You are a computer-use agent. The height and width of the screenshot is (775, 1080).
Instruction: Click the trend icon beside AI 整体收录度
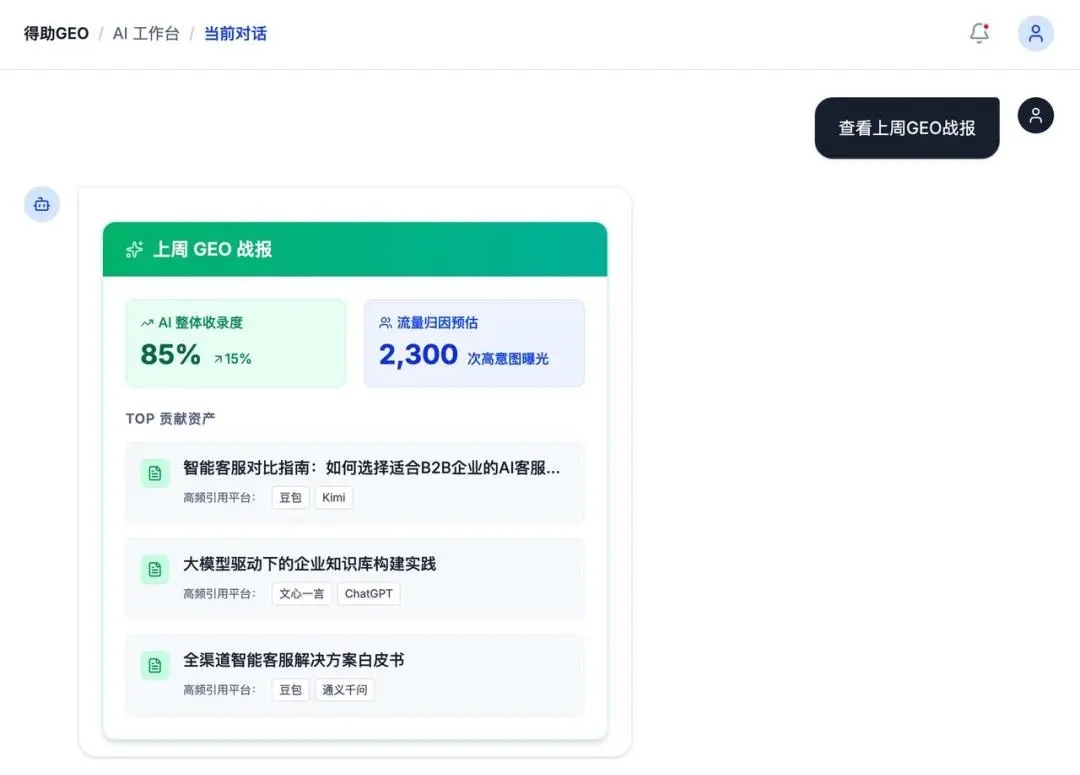point(146,323)
